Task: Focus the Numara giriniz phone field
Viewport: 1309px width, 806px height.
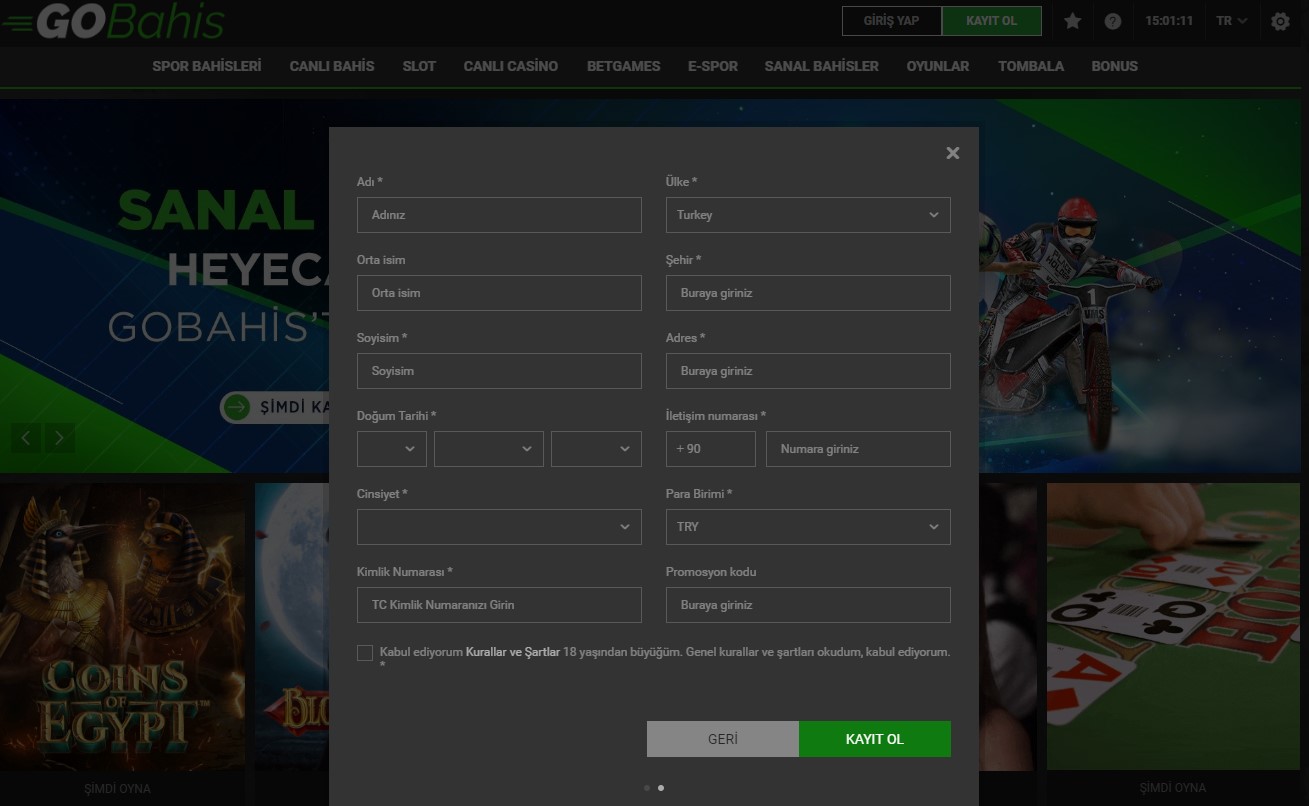Action: (858, 449)
